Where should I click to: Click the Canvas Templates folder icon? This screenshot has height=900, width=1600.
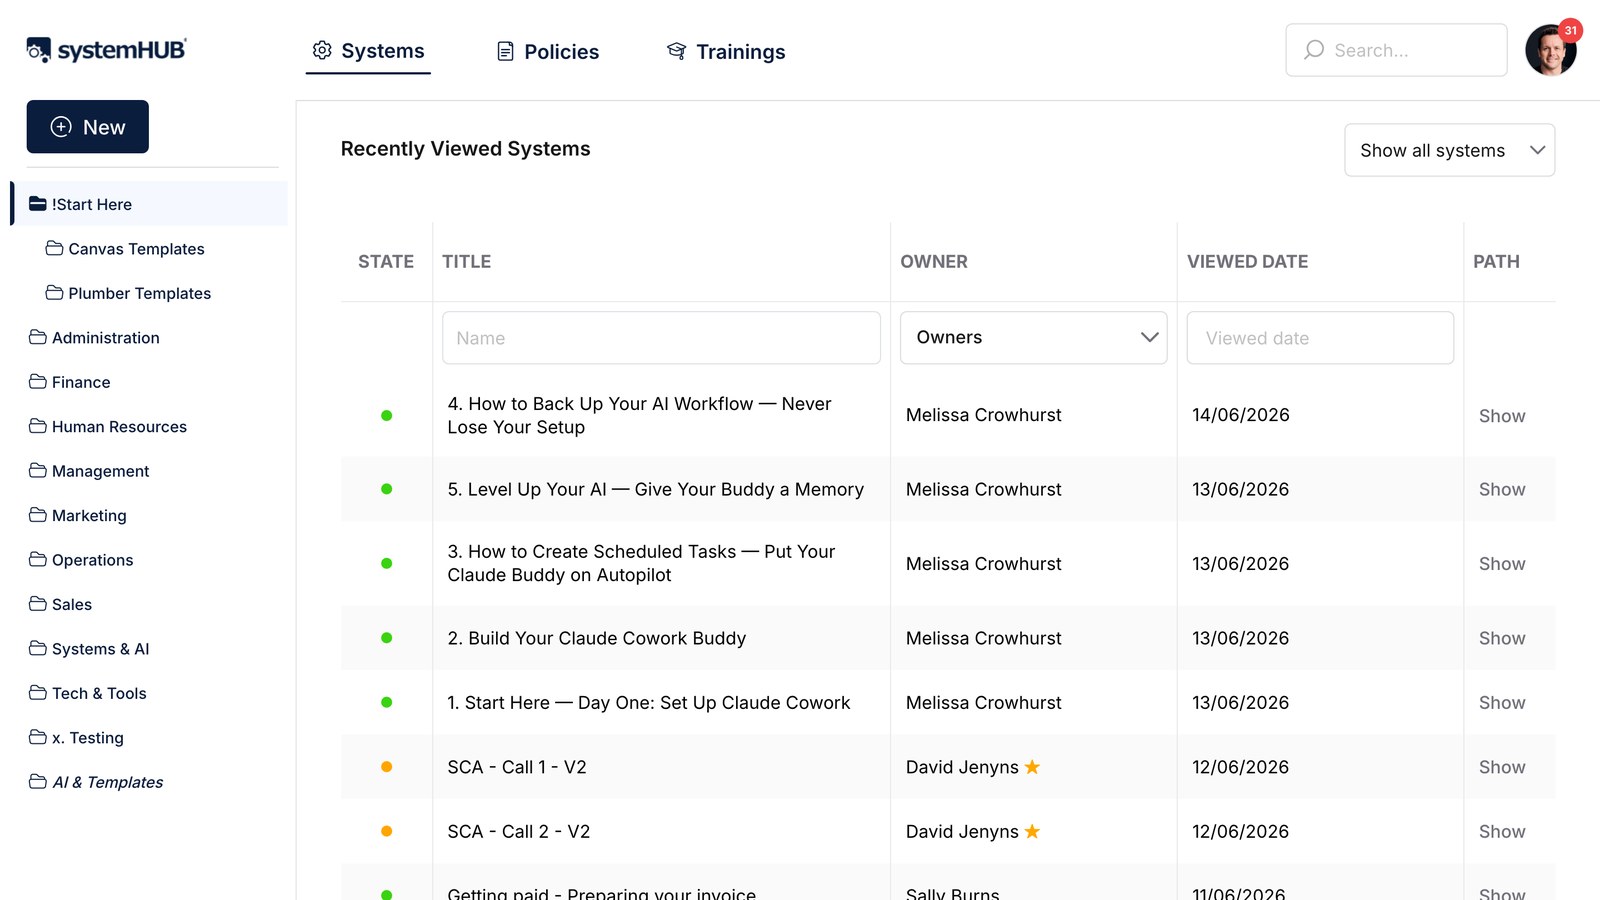54,248
